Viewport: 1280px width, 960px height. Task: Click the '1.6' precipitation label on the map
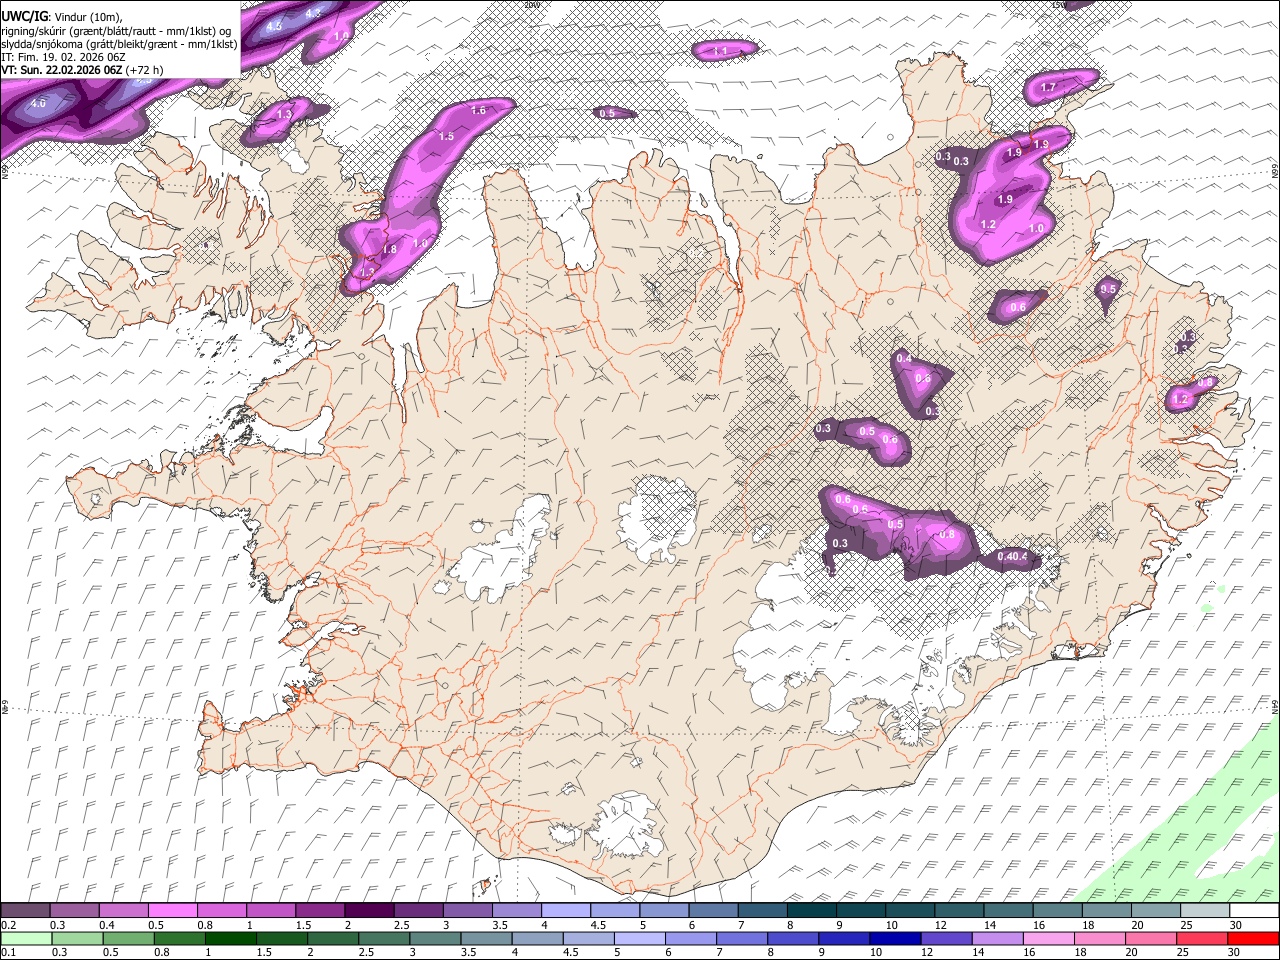(x=478, y=110)
